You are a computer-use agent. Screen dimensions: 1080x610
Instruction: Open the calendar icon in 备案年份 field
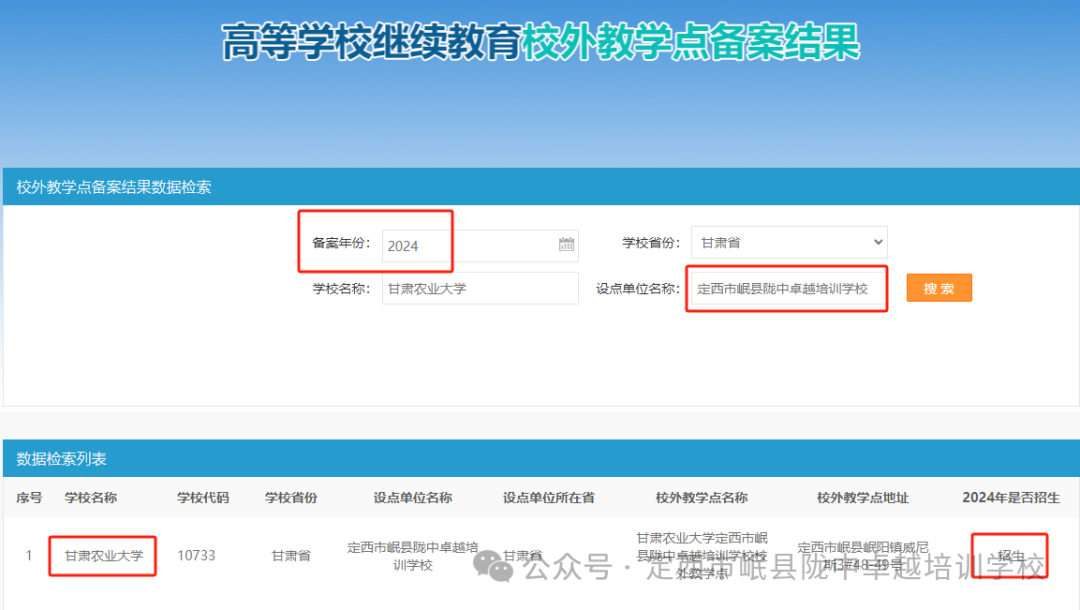tap(566, 244)
